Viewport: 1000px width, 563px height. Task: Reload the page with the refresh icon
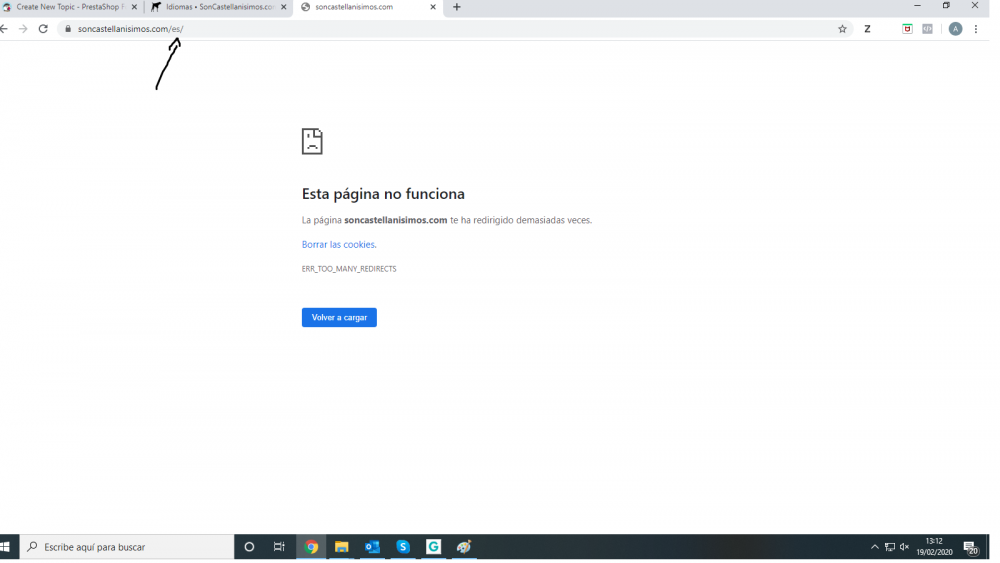pos(43,29)
